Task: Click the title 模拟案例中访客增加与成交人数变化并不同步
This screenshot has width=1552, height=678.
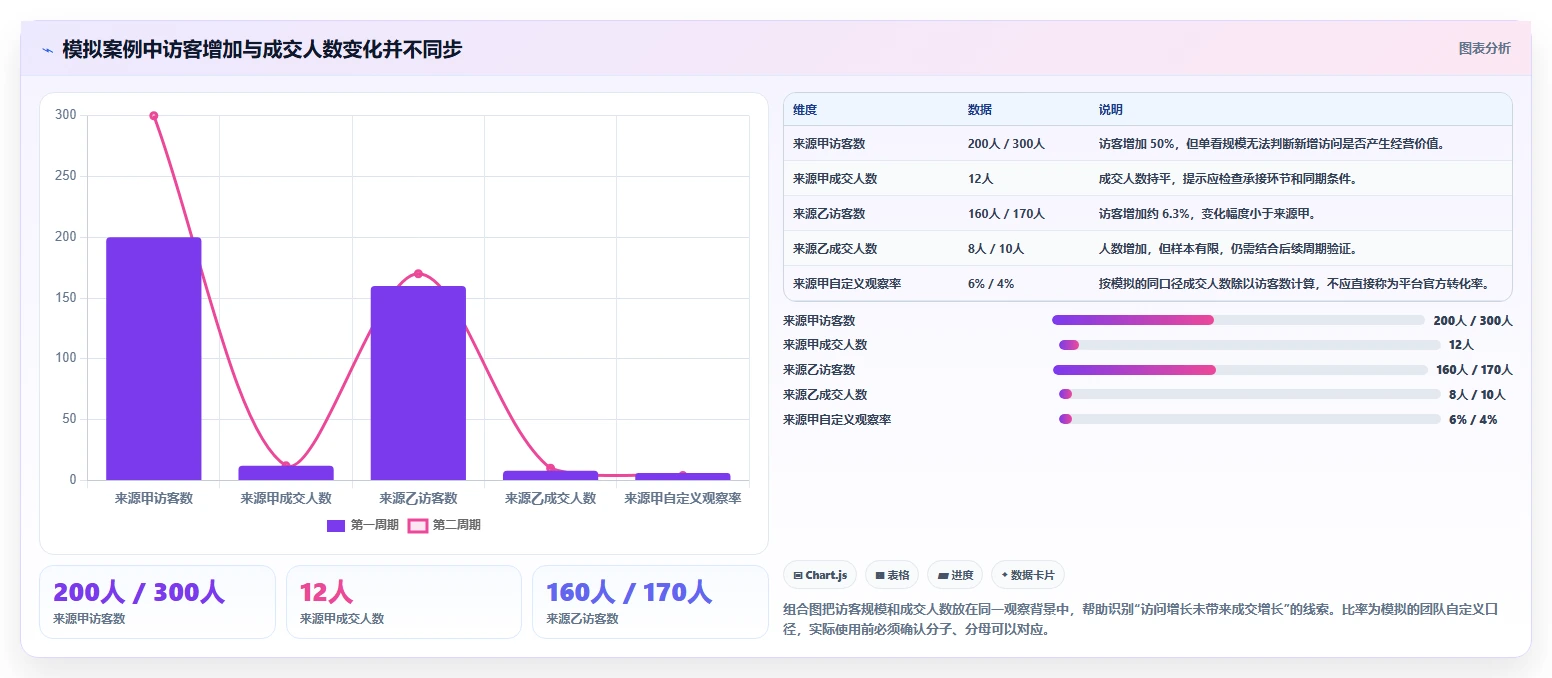Action: tap(262, 49)
